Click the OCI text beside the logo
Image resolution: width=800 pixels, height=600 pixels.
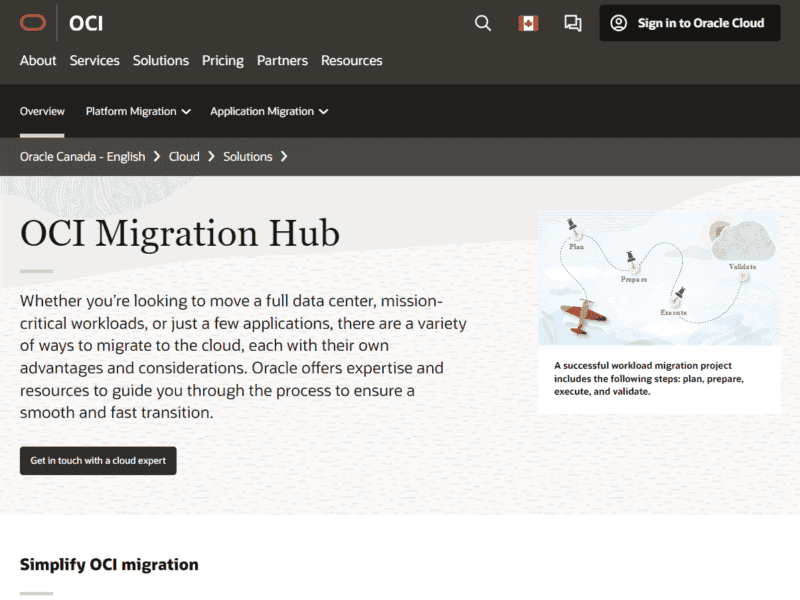click(86, 23)
